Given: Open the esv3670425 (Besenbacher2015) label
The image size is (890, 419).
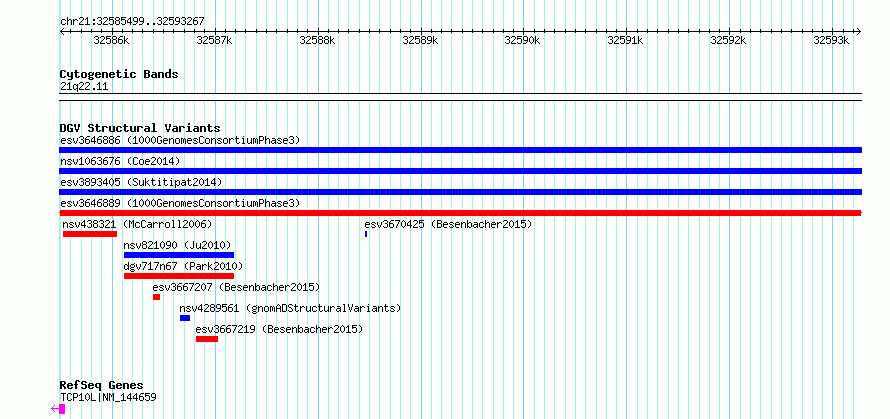Looking at the screenshot, I should click(448, 224).
